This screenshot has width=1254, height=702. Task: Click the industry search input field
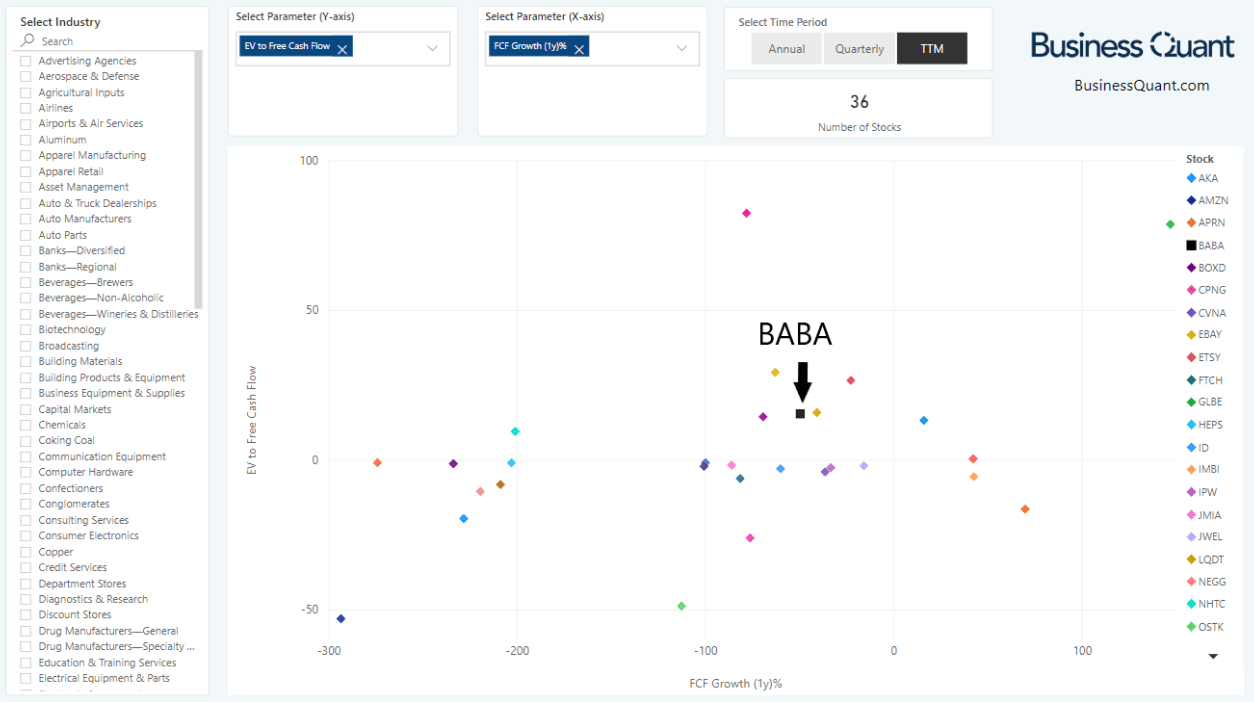(x=110, y=41)
